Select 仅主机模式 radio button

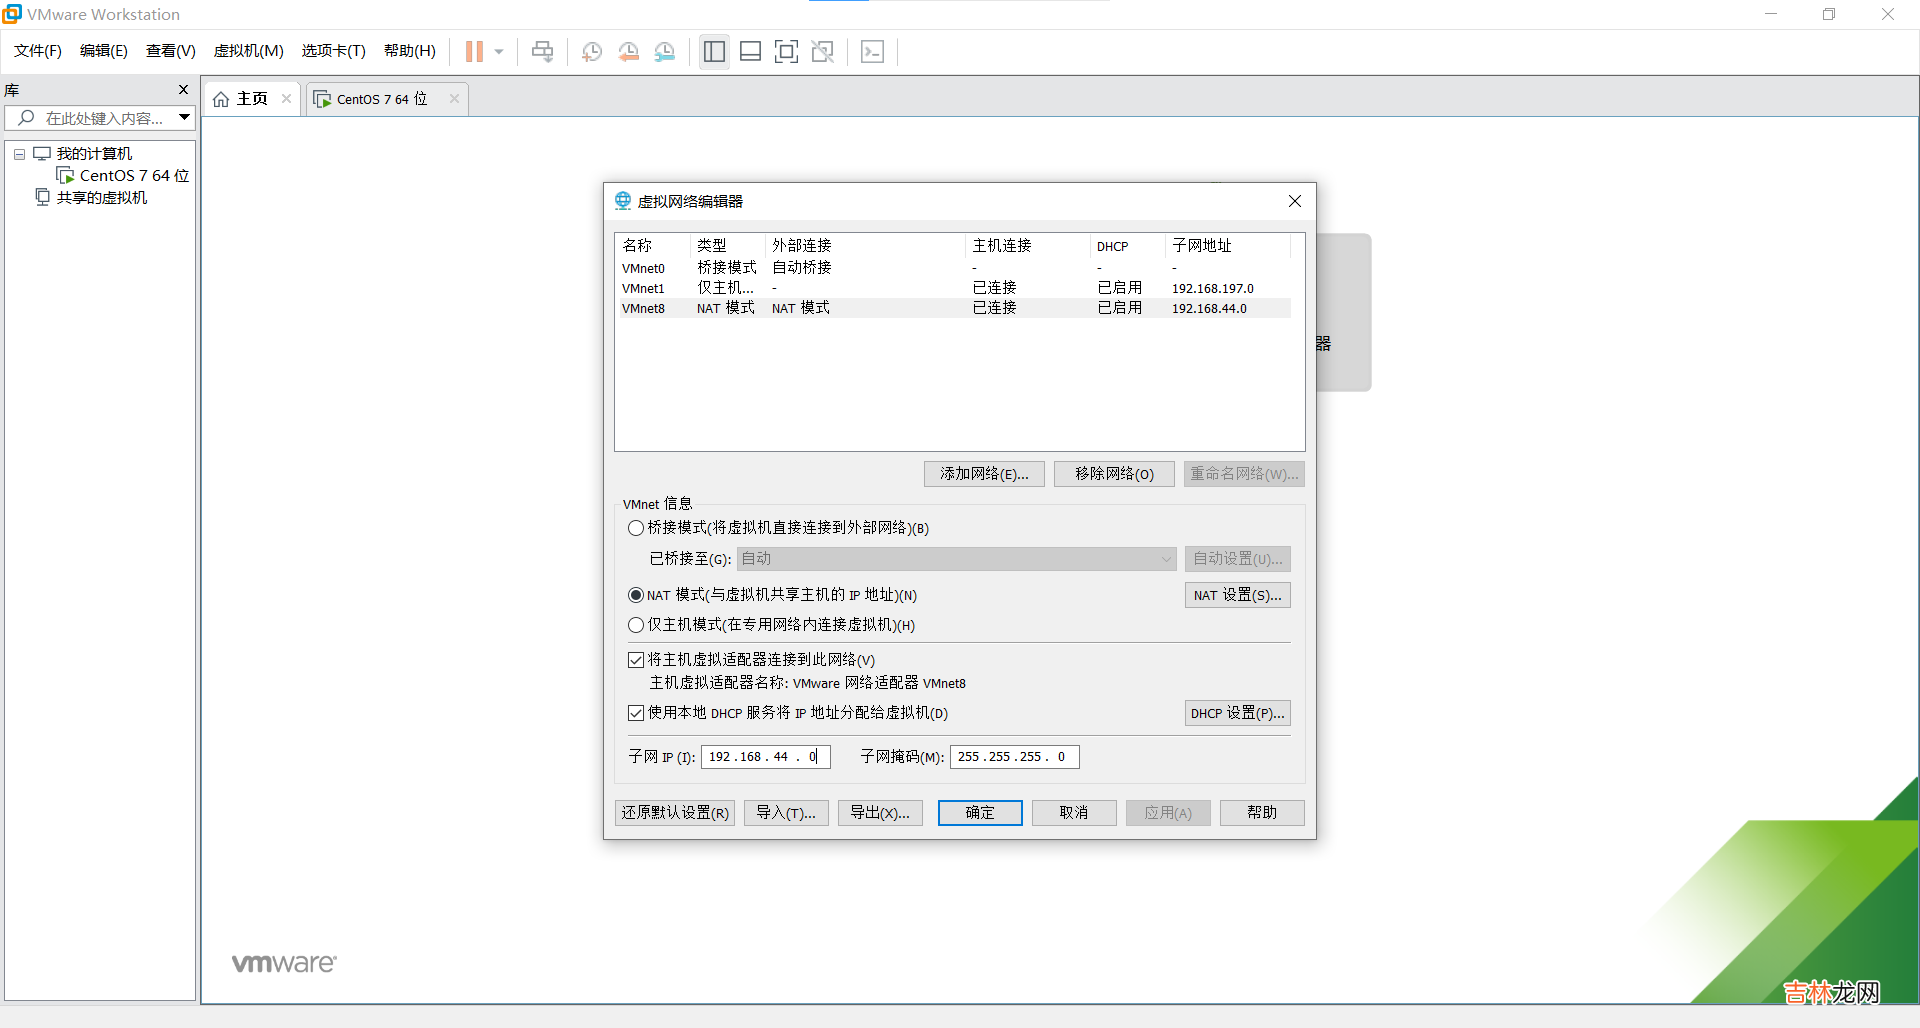636,625
